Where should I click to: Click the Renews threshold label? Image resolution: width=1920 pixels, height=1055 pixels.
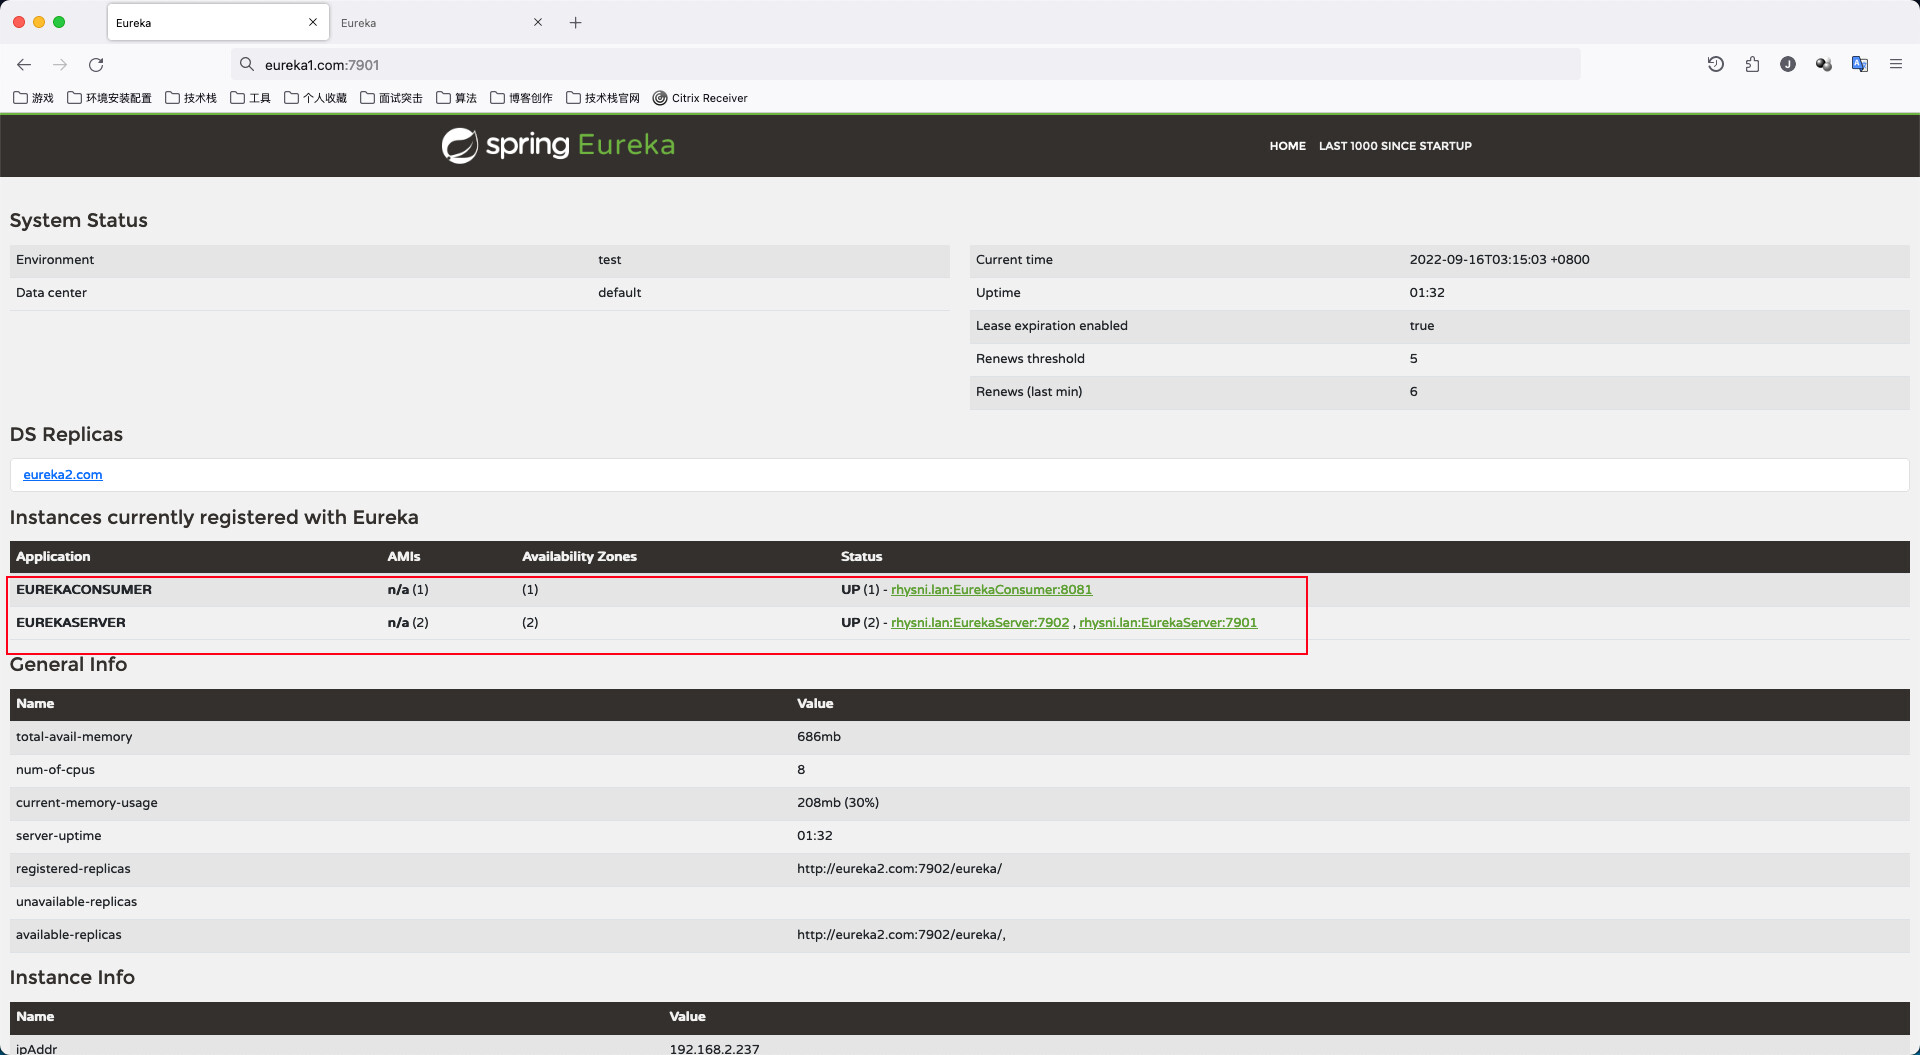click(1030, 359)
